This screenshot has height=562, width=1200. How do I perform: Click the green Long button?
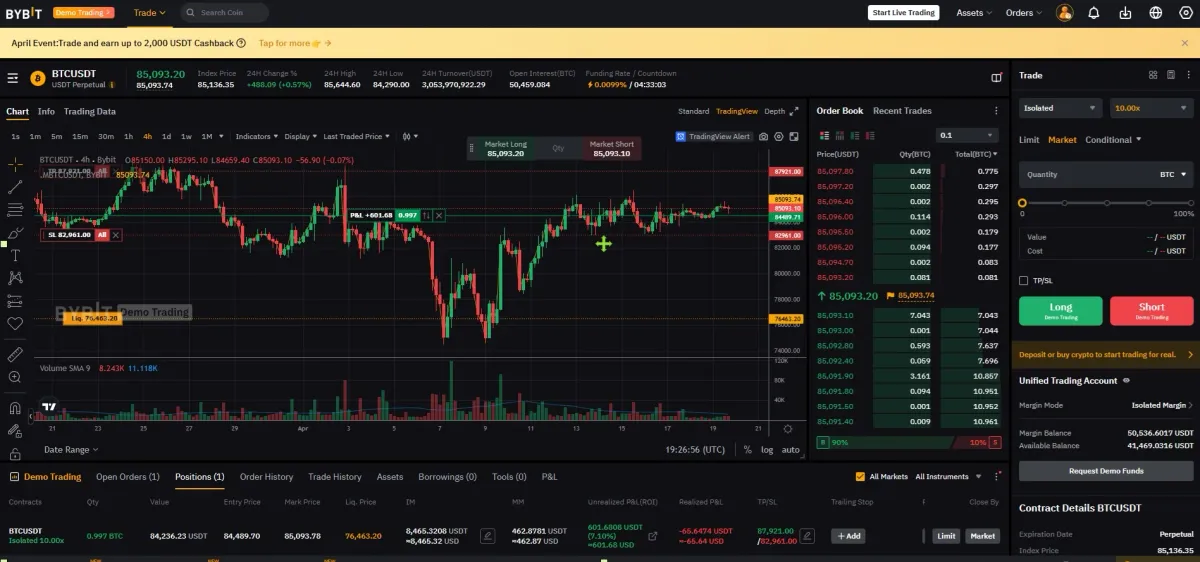1061,311
